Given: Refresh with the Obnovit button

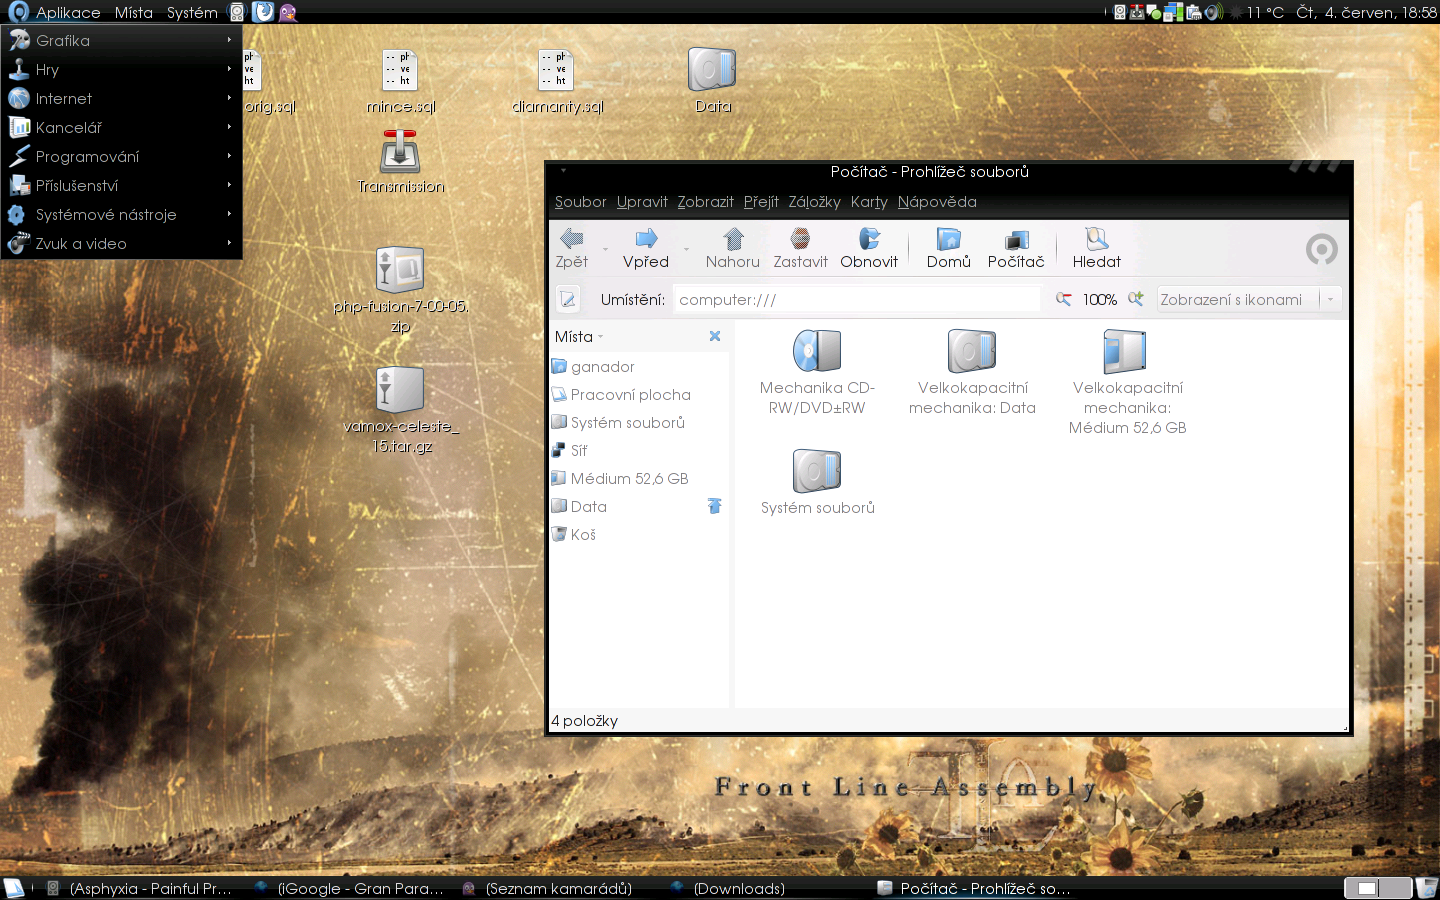Looking at the screenshot, I should [x=869, y=248].
